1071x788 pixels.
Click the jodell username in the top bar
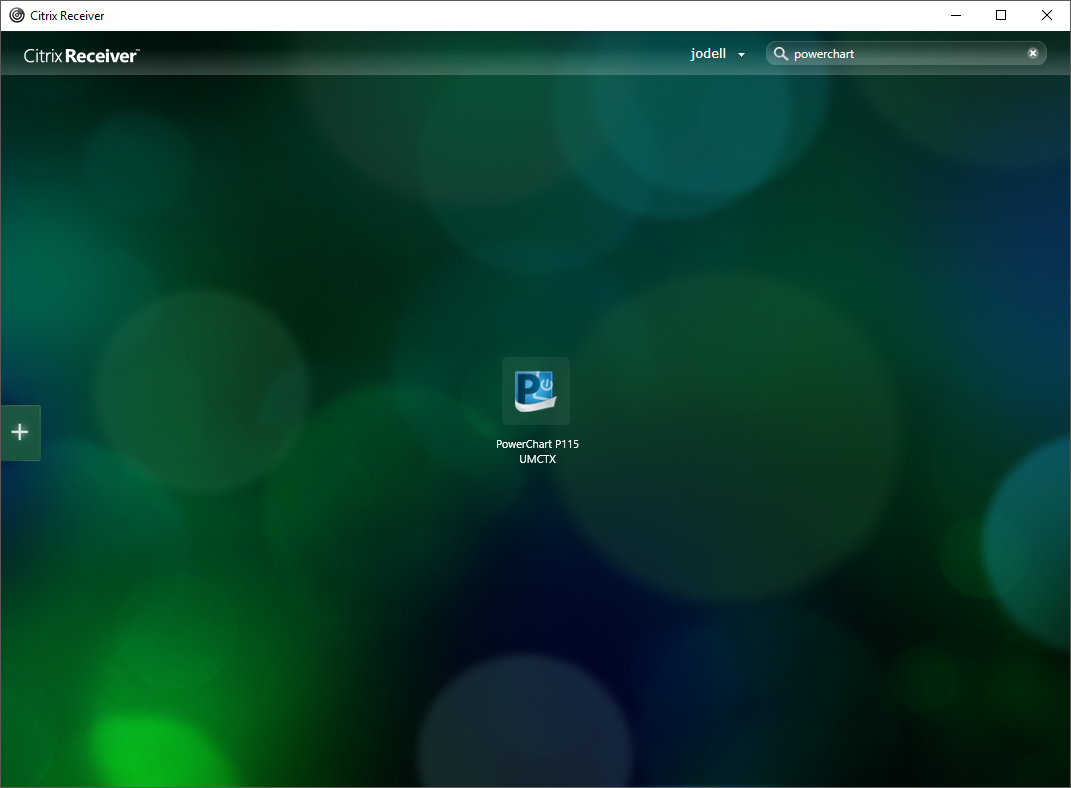[707, 54]
